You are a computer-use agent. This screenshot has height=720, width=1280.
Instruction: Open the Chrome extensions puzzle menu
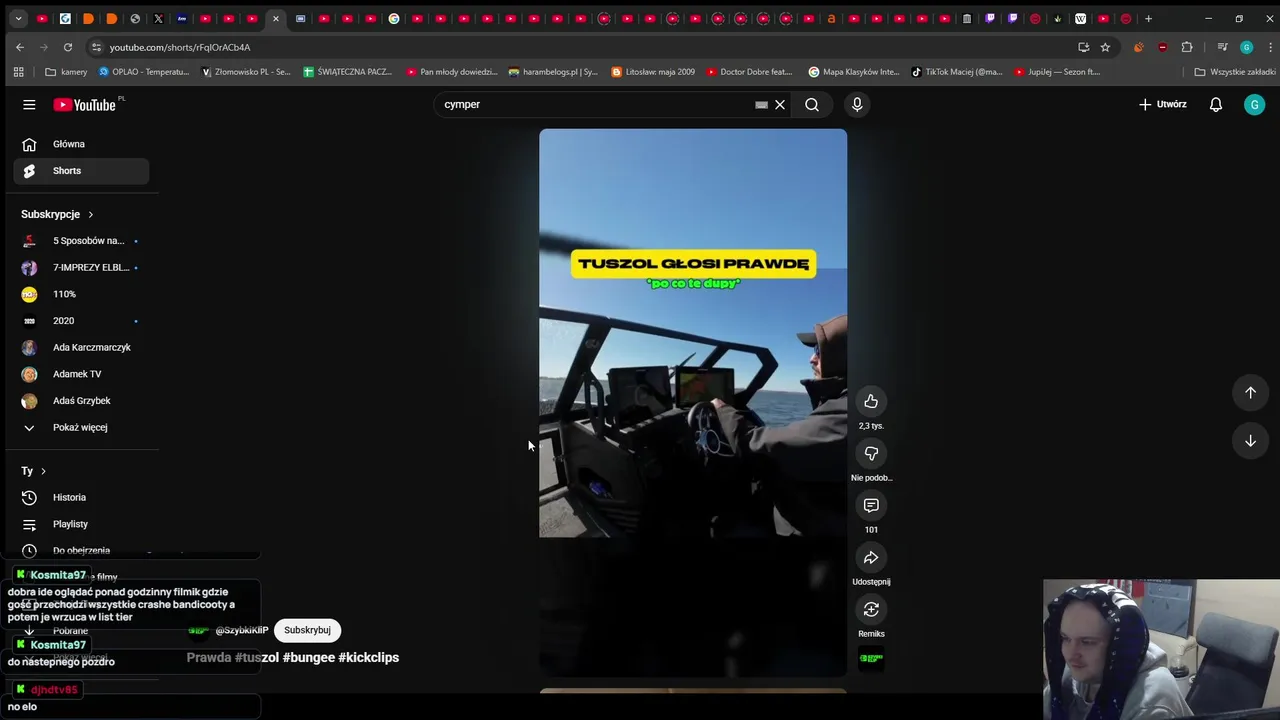click(1187, 47)
